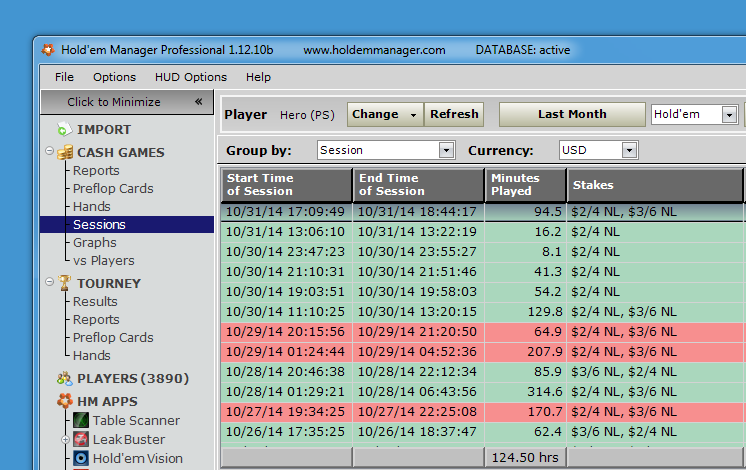The width and height of the screenshot is (746, 470).
Task: Open the Help menu
Action: pos(258,77)
